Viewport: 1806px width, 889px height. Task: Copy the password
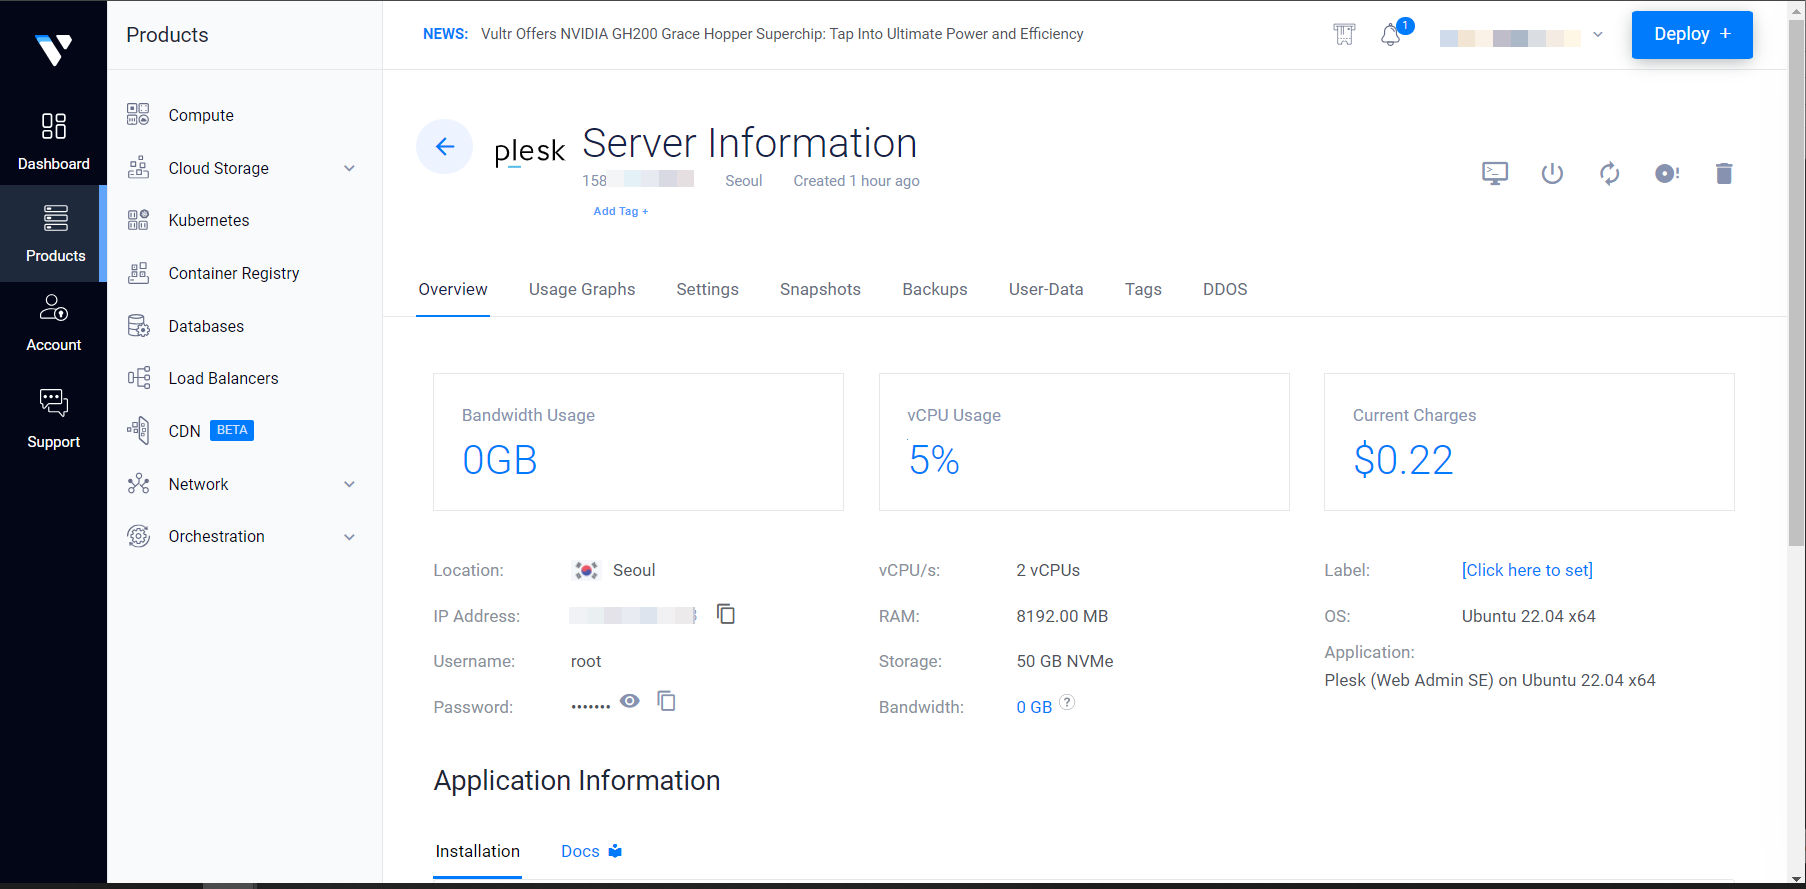click(x=666, y=701)
